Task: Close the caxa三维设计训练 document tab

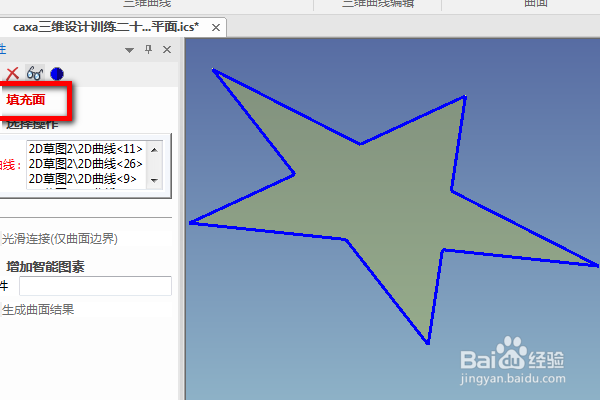Action: [x=216, y=28]
